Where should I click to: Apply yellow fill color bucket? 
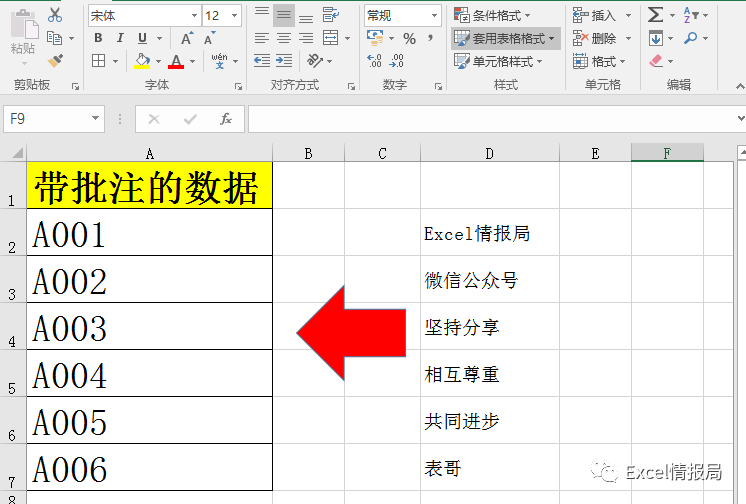pyautogui.click(x=142, y=61)
